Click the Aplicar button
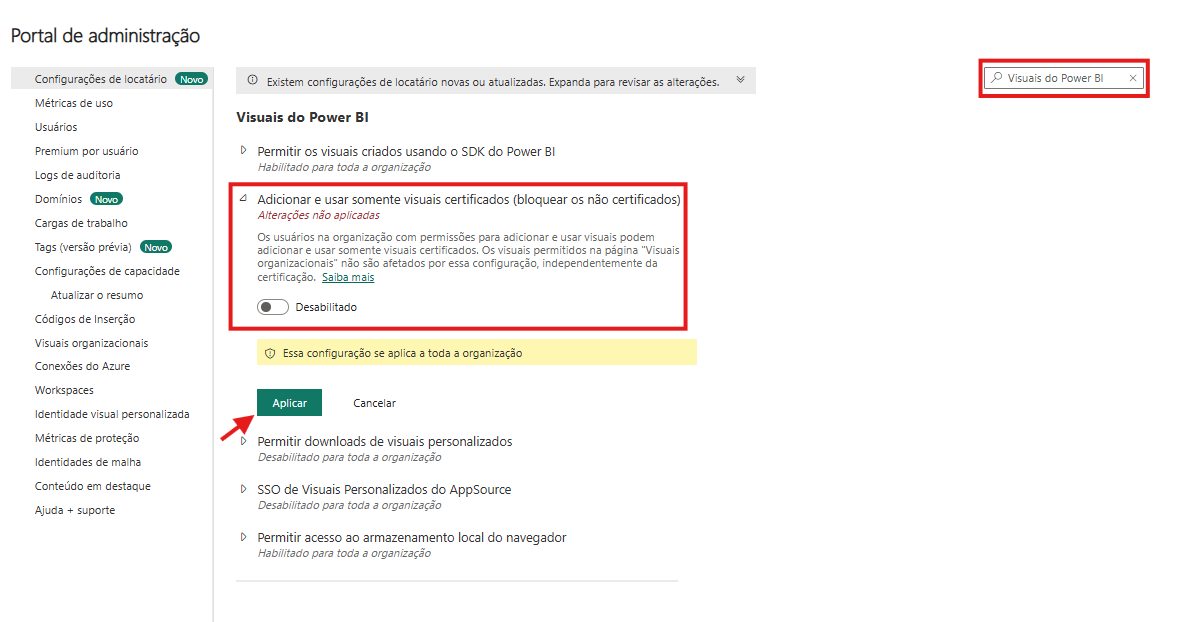The width and height of the screenshot is (1180, 622). [x=289, y=403]
